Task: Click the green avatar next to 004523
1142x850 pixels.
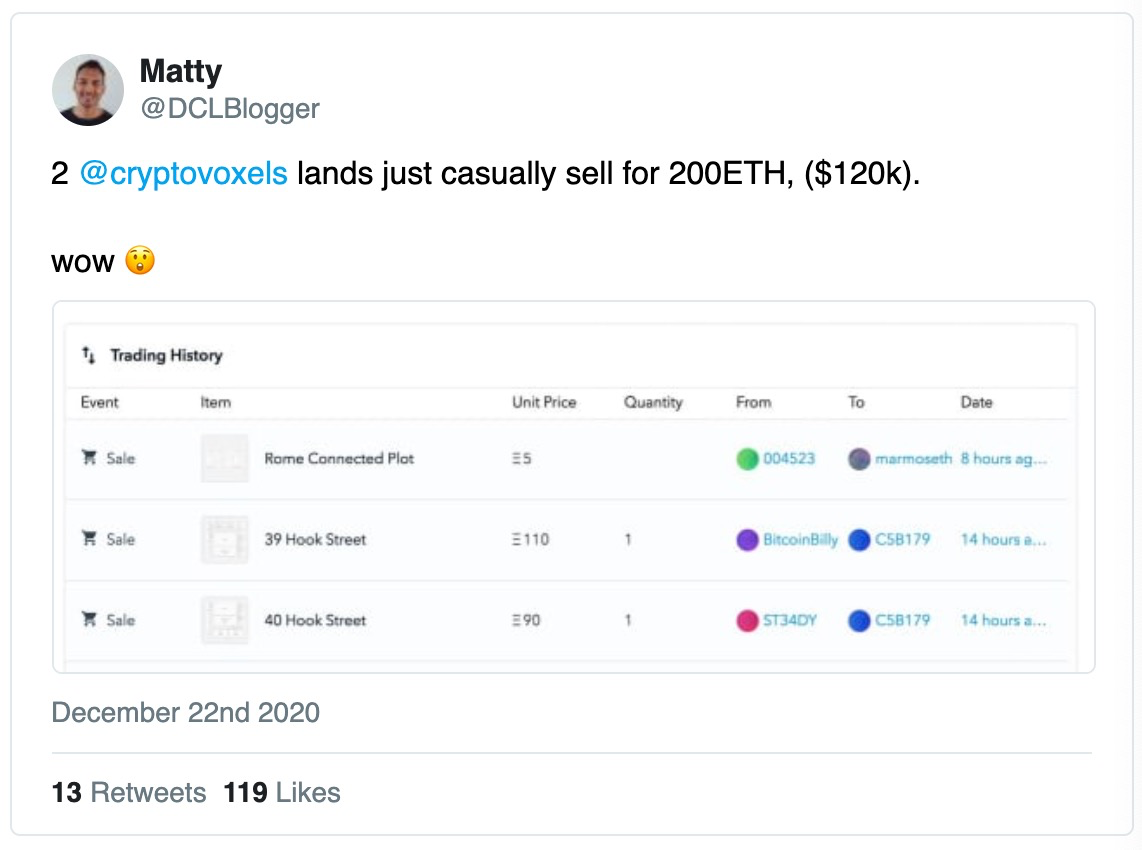Action: coord(747,459)
